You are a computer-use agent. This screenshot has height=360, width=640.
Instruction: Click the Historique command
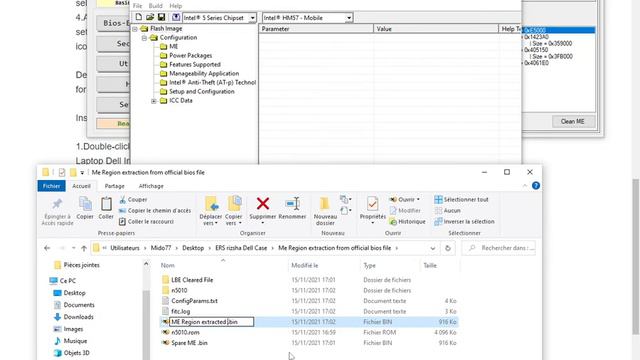pyautogui.click(x=407, y=222)
